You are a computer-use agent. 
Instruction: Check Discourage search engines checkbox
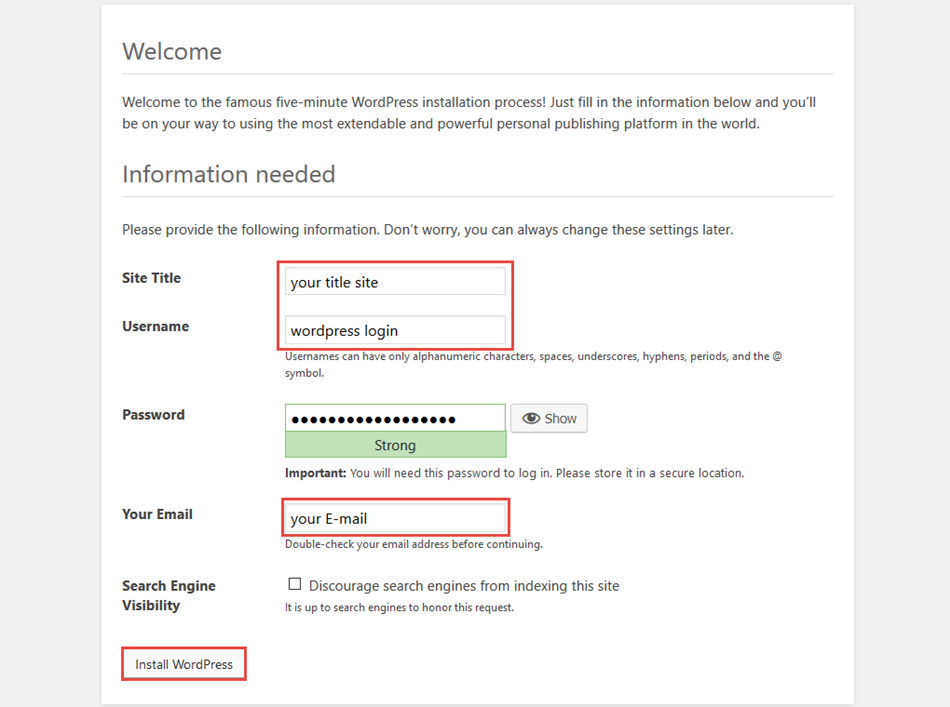[x=295, y=585]
